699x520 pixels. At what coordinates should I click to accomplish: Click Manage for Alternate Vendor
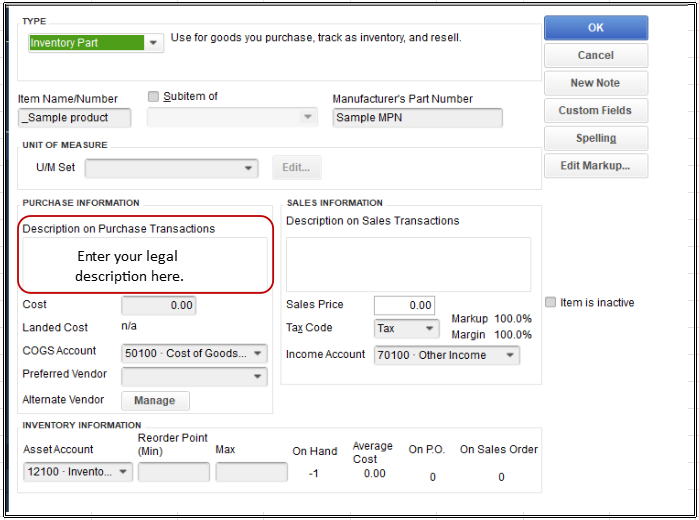[155, 400]
